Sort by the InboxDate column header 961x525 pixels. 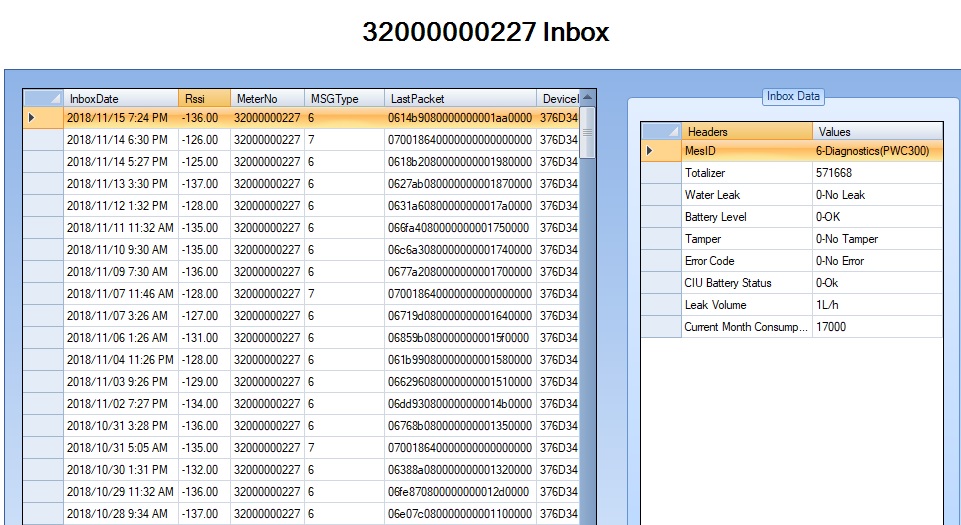(120, 99)
